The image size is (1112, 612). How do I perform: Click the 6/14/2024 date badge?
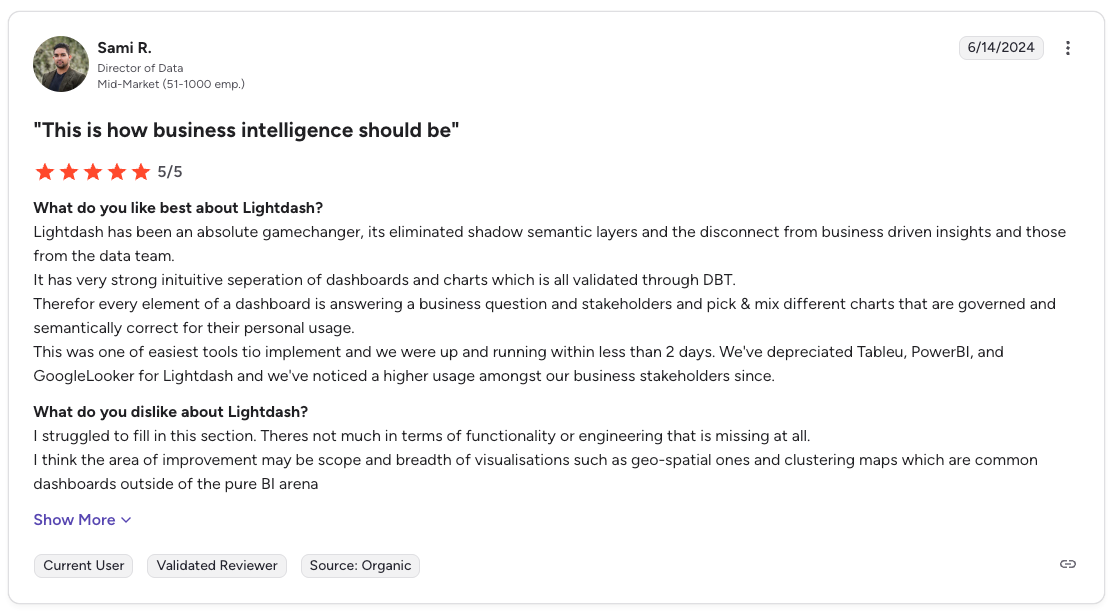click(x=1001, y=48)
